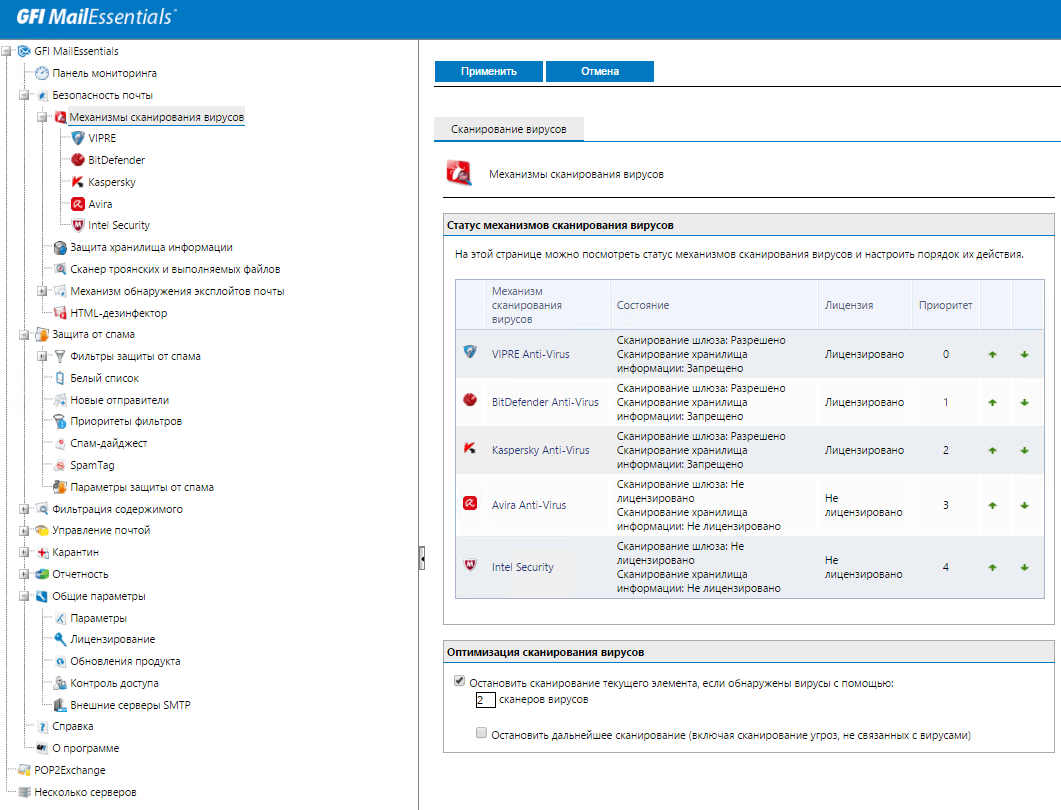Open VIPRE Anti-Virus link in table
The height and width of the screenshot is (810, 1061).
click(530, 354)
